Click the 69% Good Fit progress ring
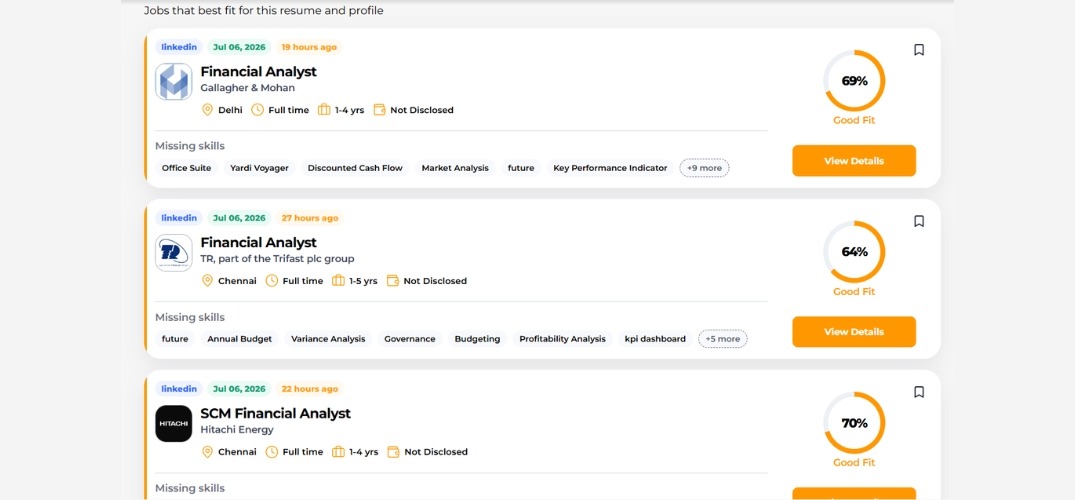Viewport: 1075px width, 500px height. point(854,81)
